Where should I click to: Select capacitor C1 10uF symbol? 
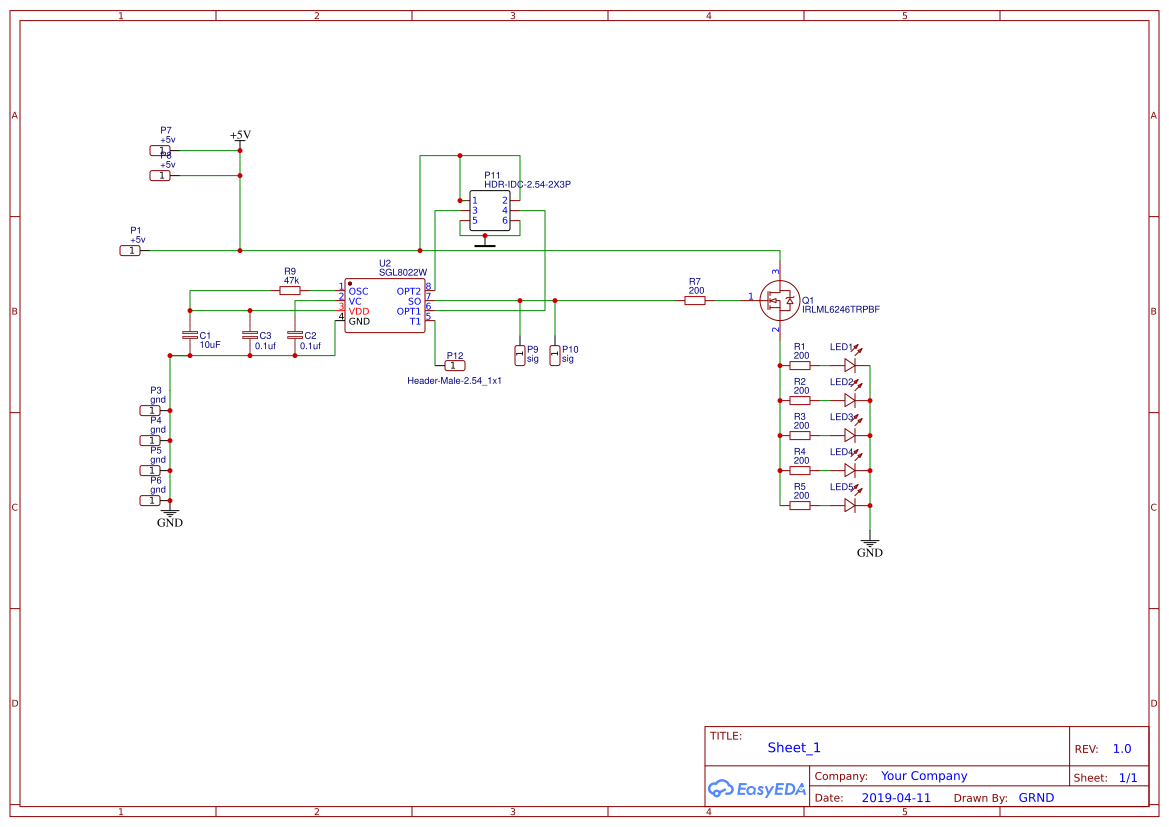point(188,336)
